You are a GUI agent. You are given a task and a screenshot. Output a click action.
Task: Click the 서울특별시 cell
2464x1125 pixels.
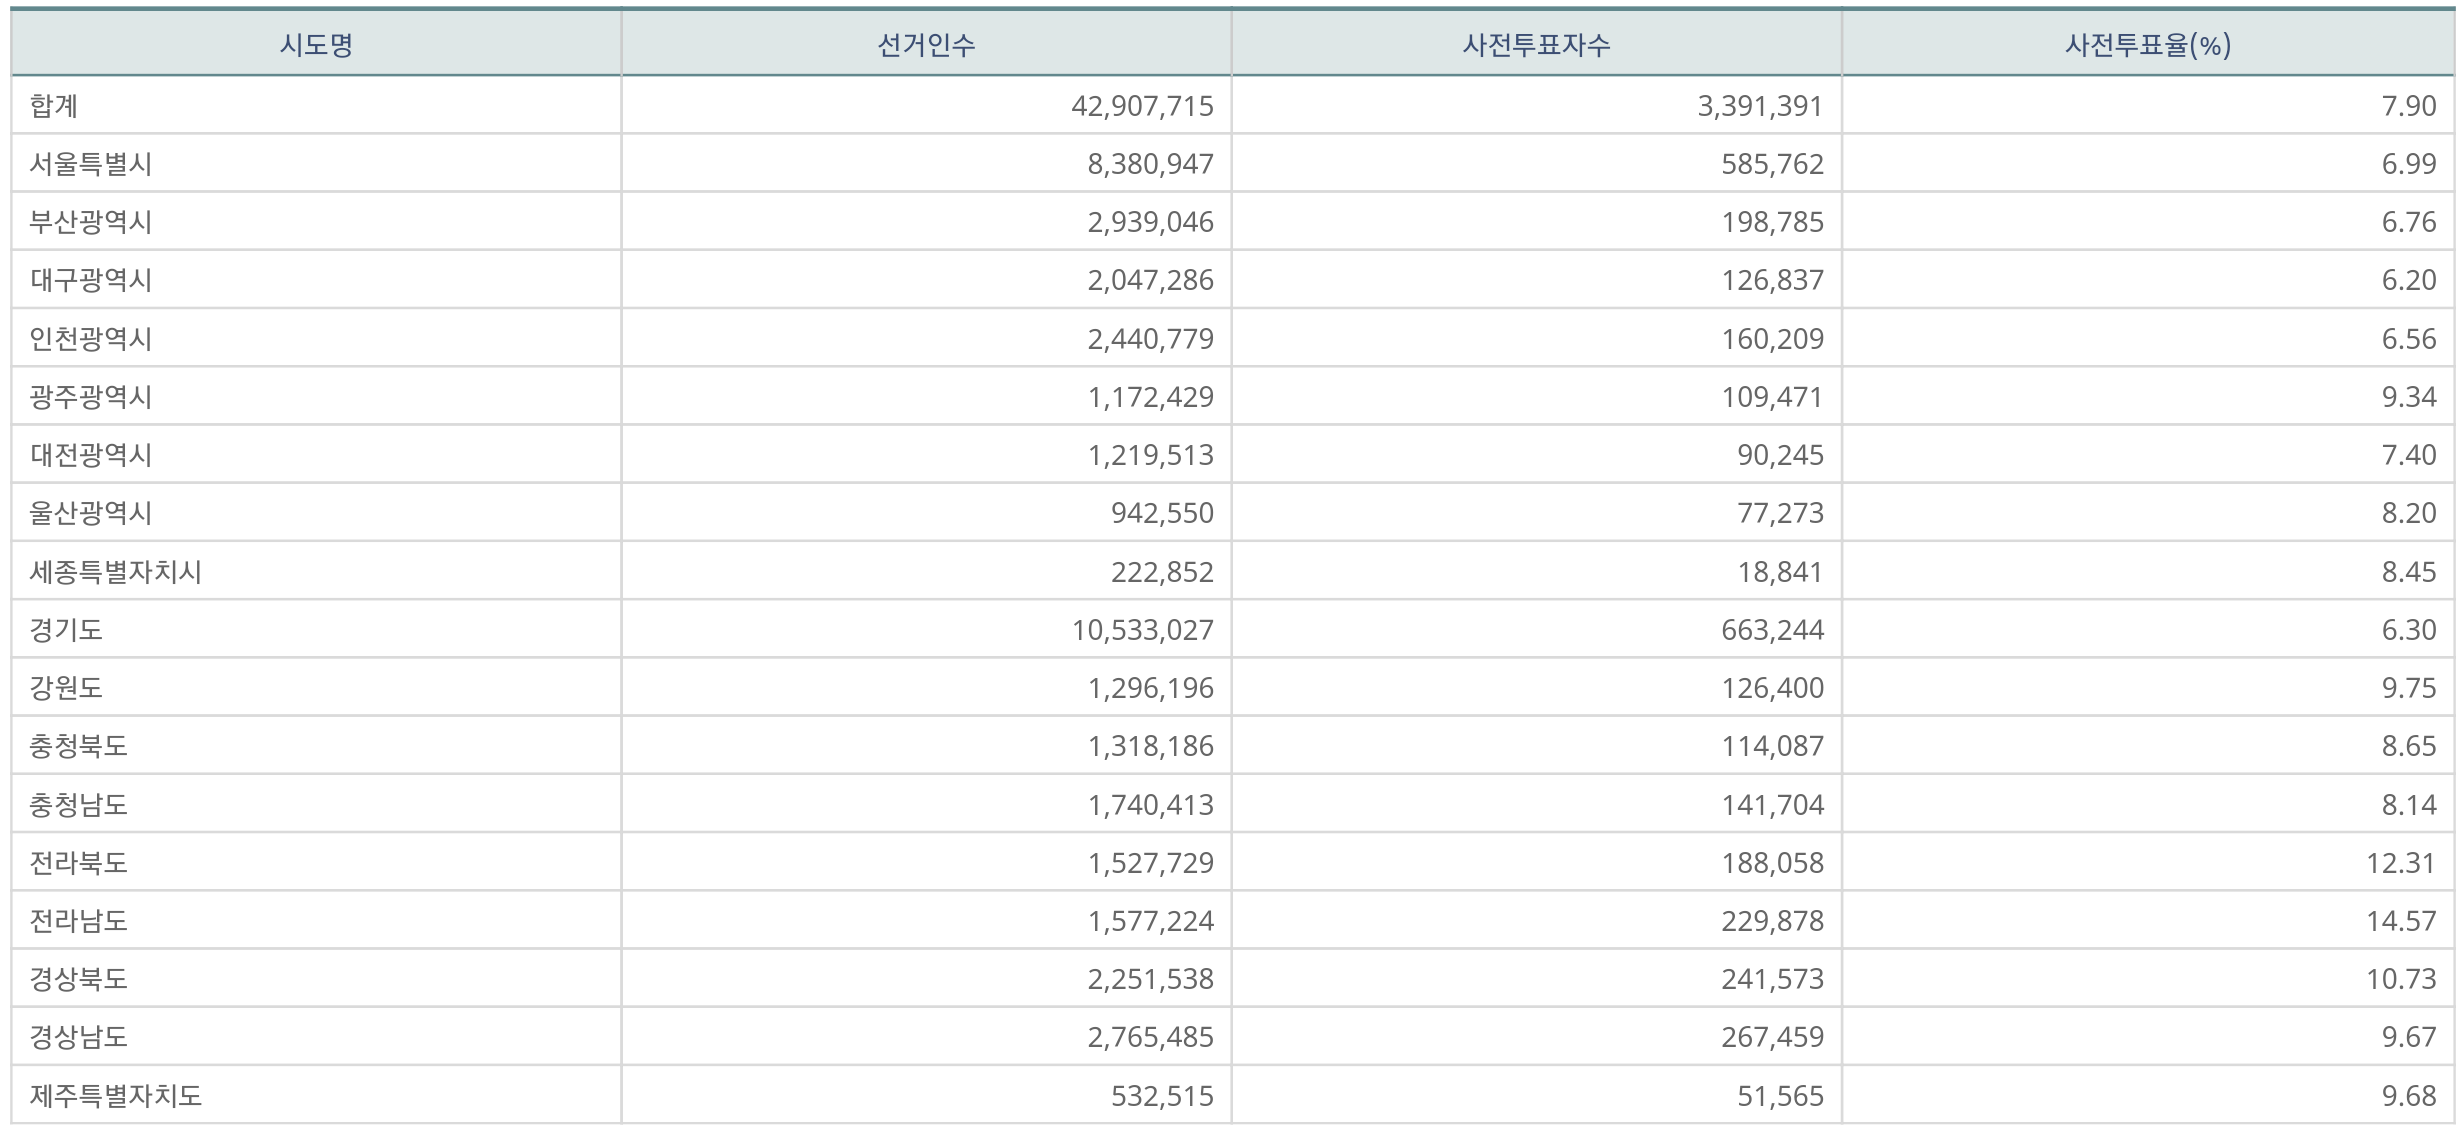coord(91,164)
